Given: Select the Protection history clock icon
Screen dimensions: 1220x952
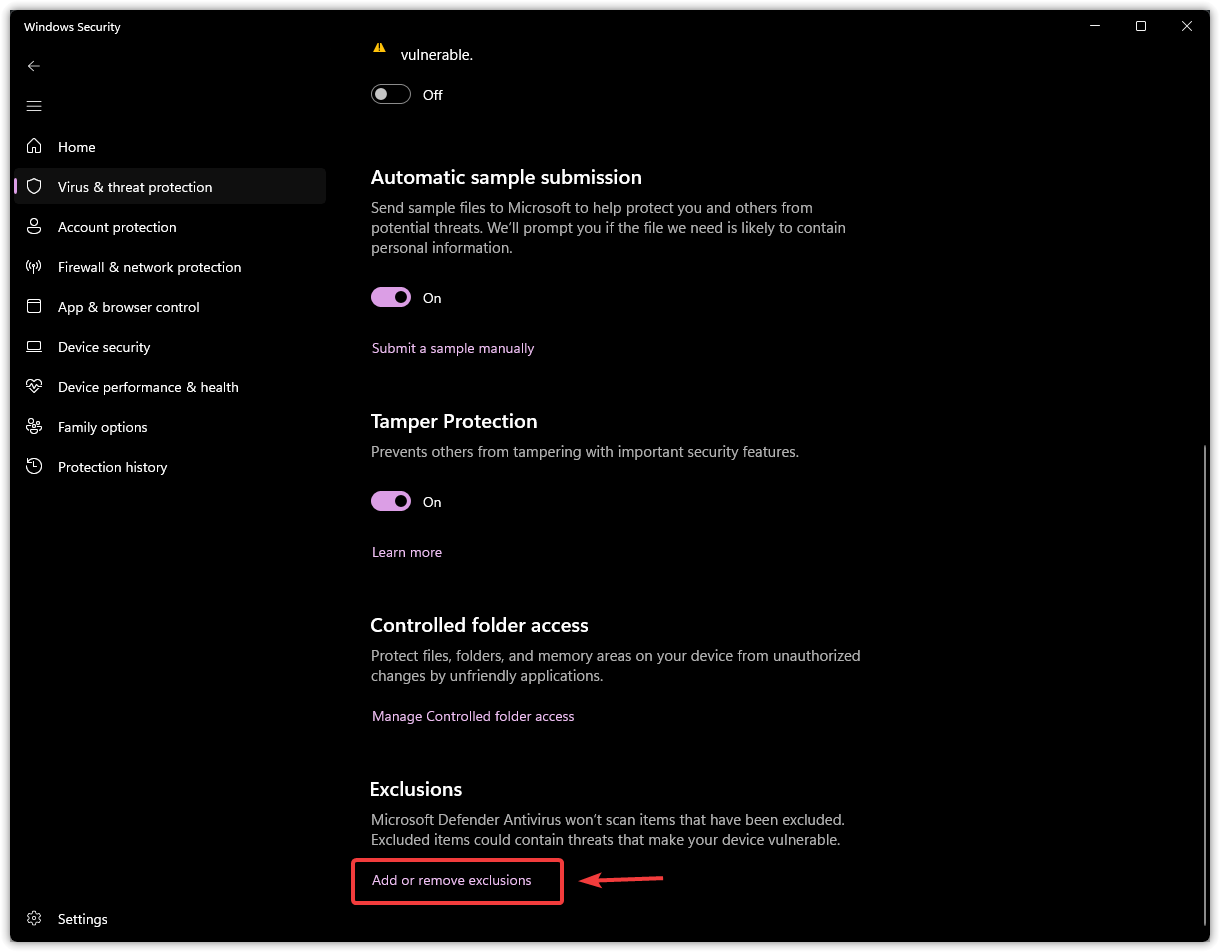Looking at the screenshot, I should point(34,466).
